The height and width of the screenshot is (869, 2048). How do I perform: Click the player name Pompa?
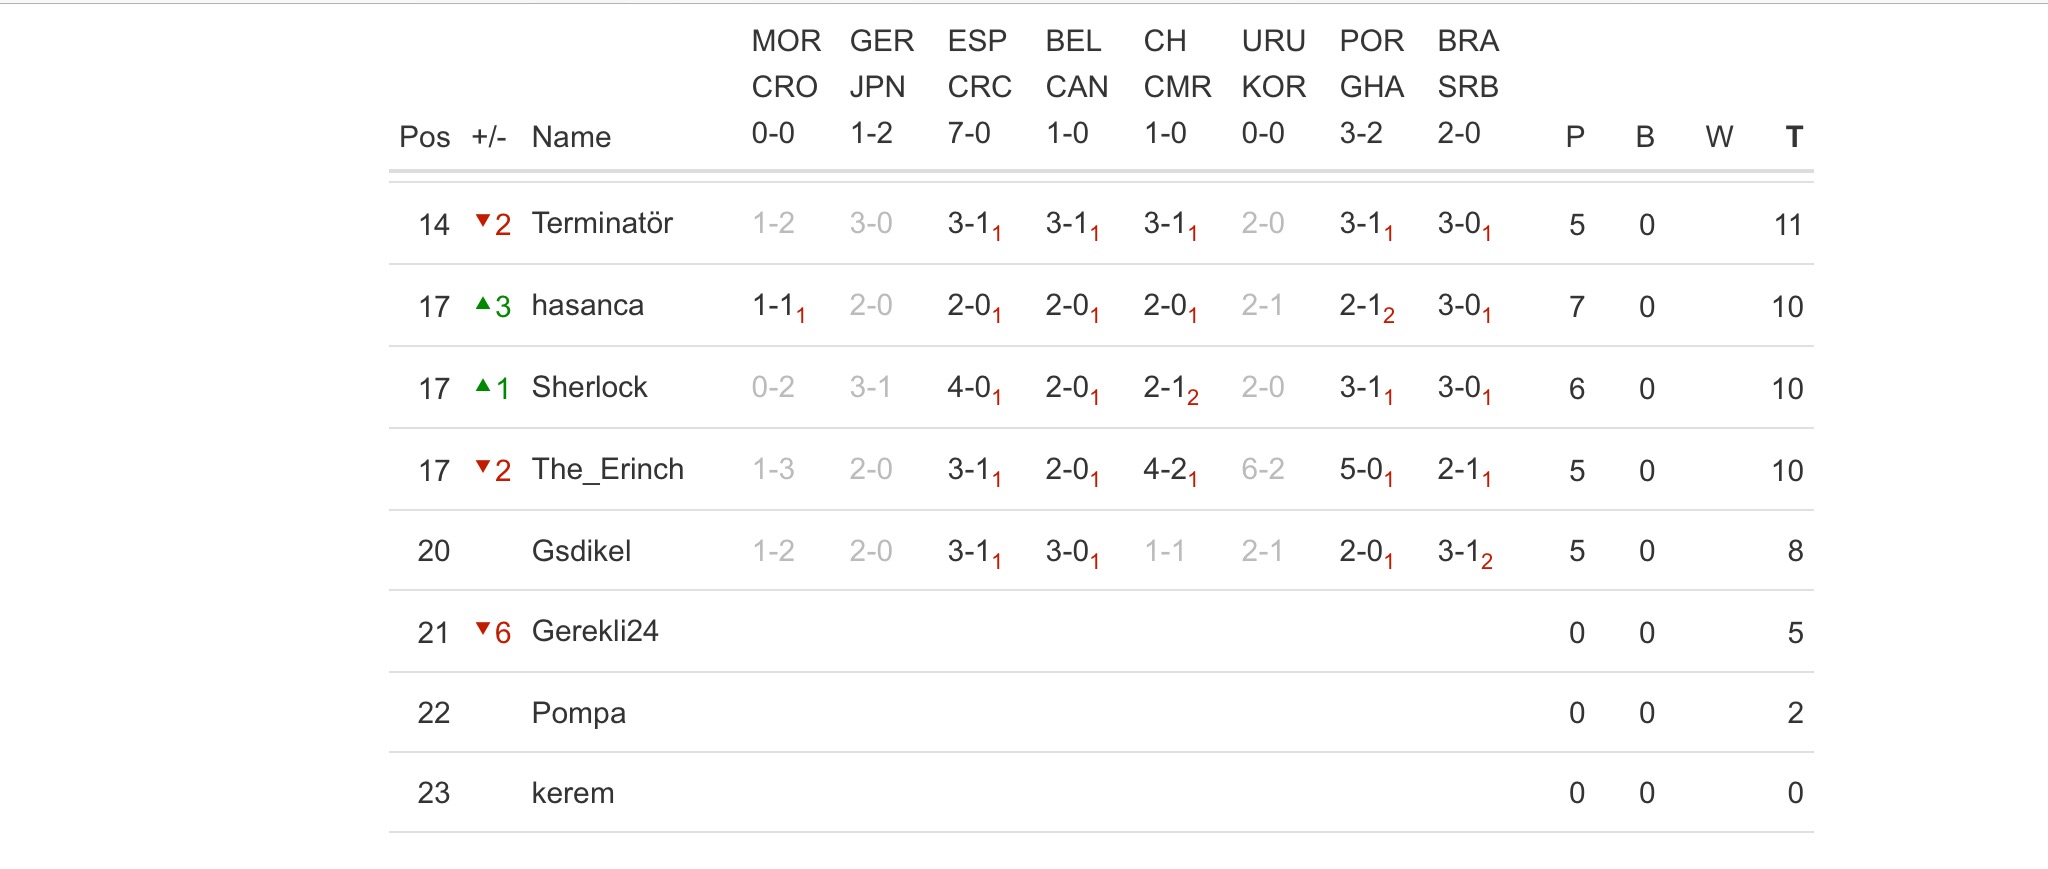pos(578,713)
